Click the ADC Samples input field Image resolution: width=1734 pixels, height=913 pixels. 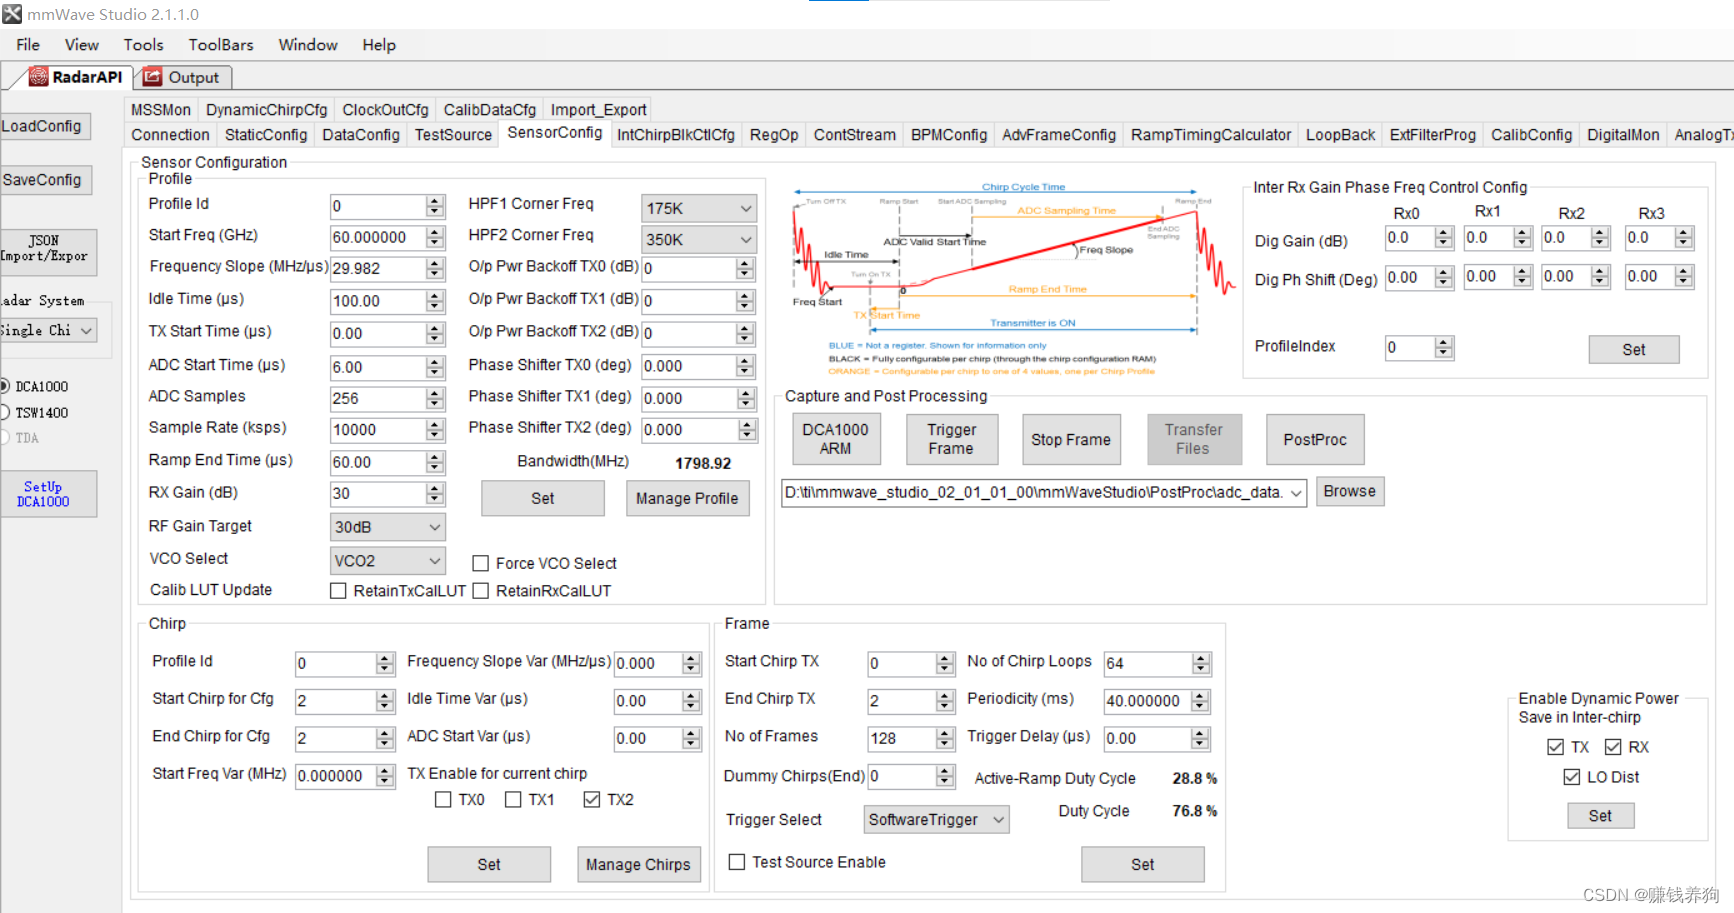point(377,398)
